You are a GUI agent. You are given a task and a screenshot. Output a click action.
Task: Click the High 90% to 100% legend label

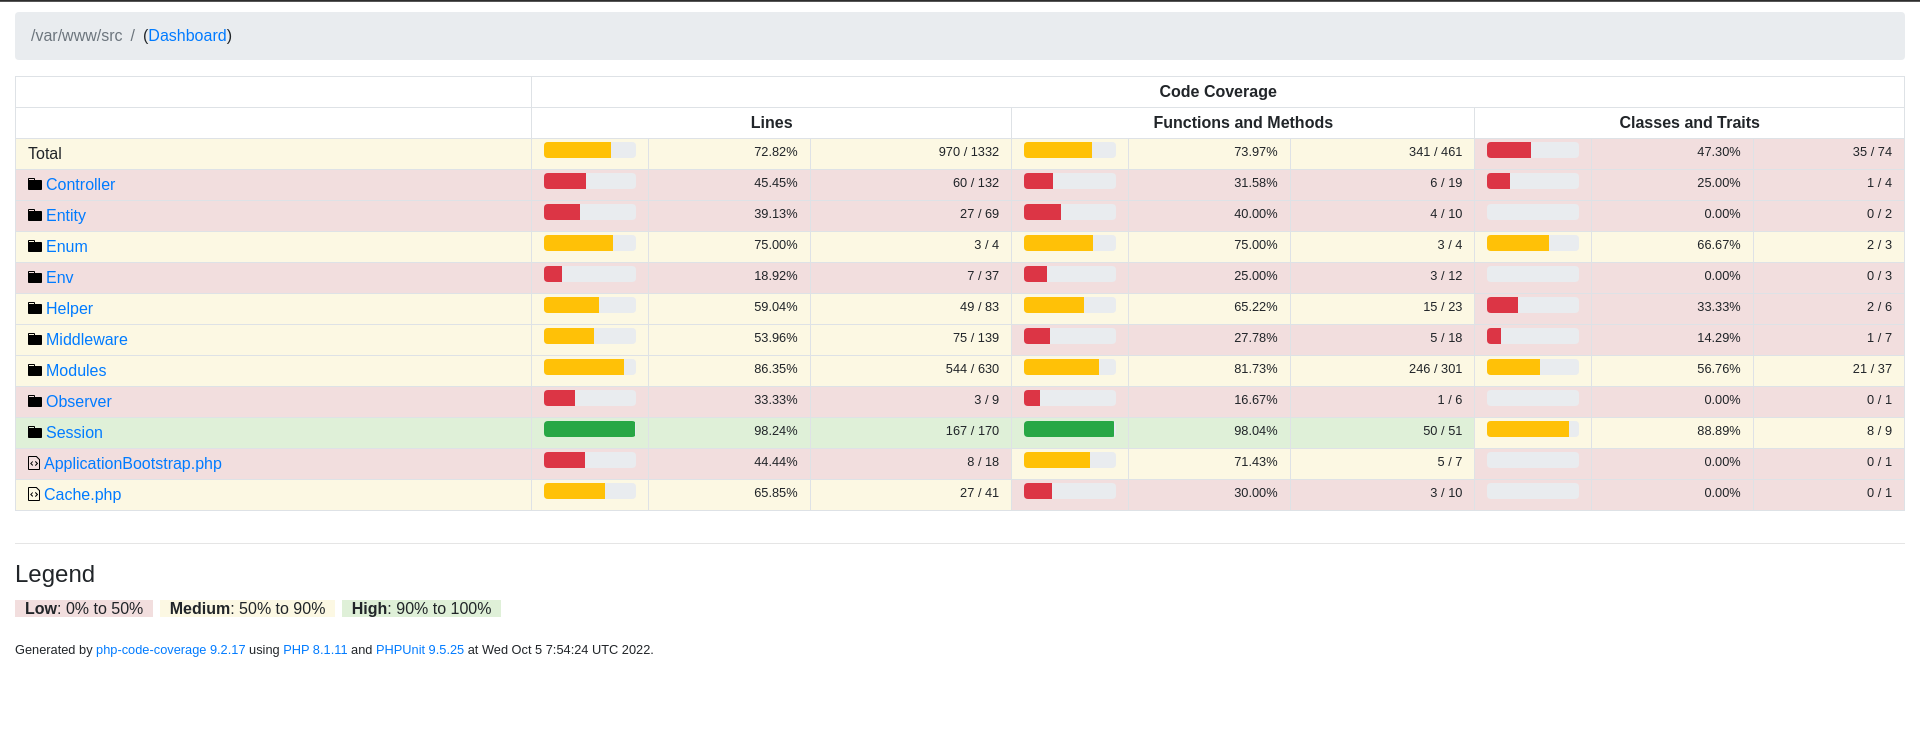421,609
